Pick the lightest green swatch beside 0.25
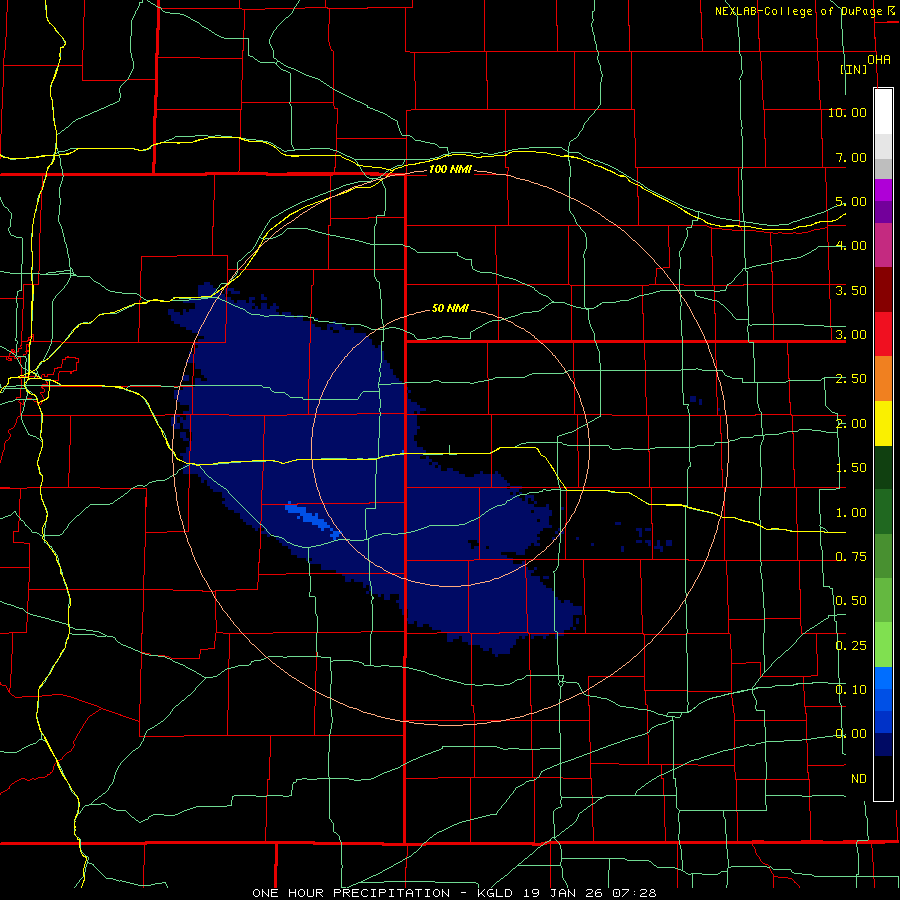Viewport: 900px width, 900px height. (883, 645)
